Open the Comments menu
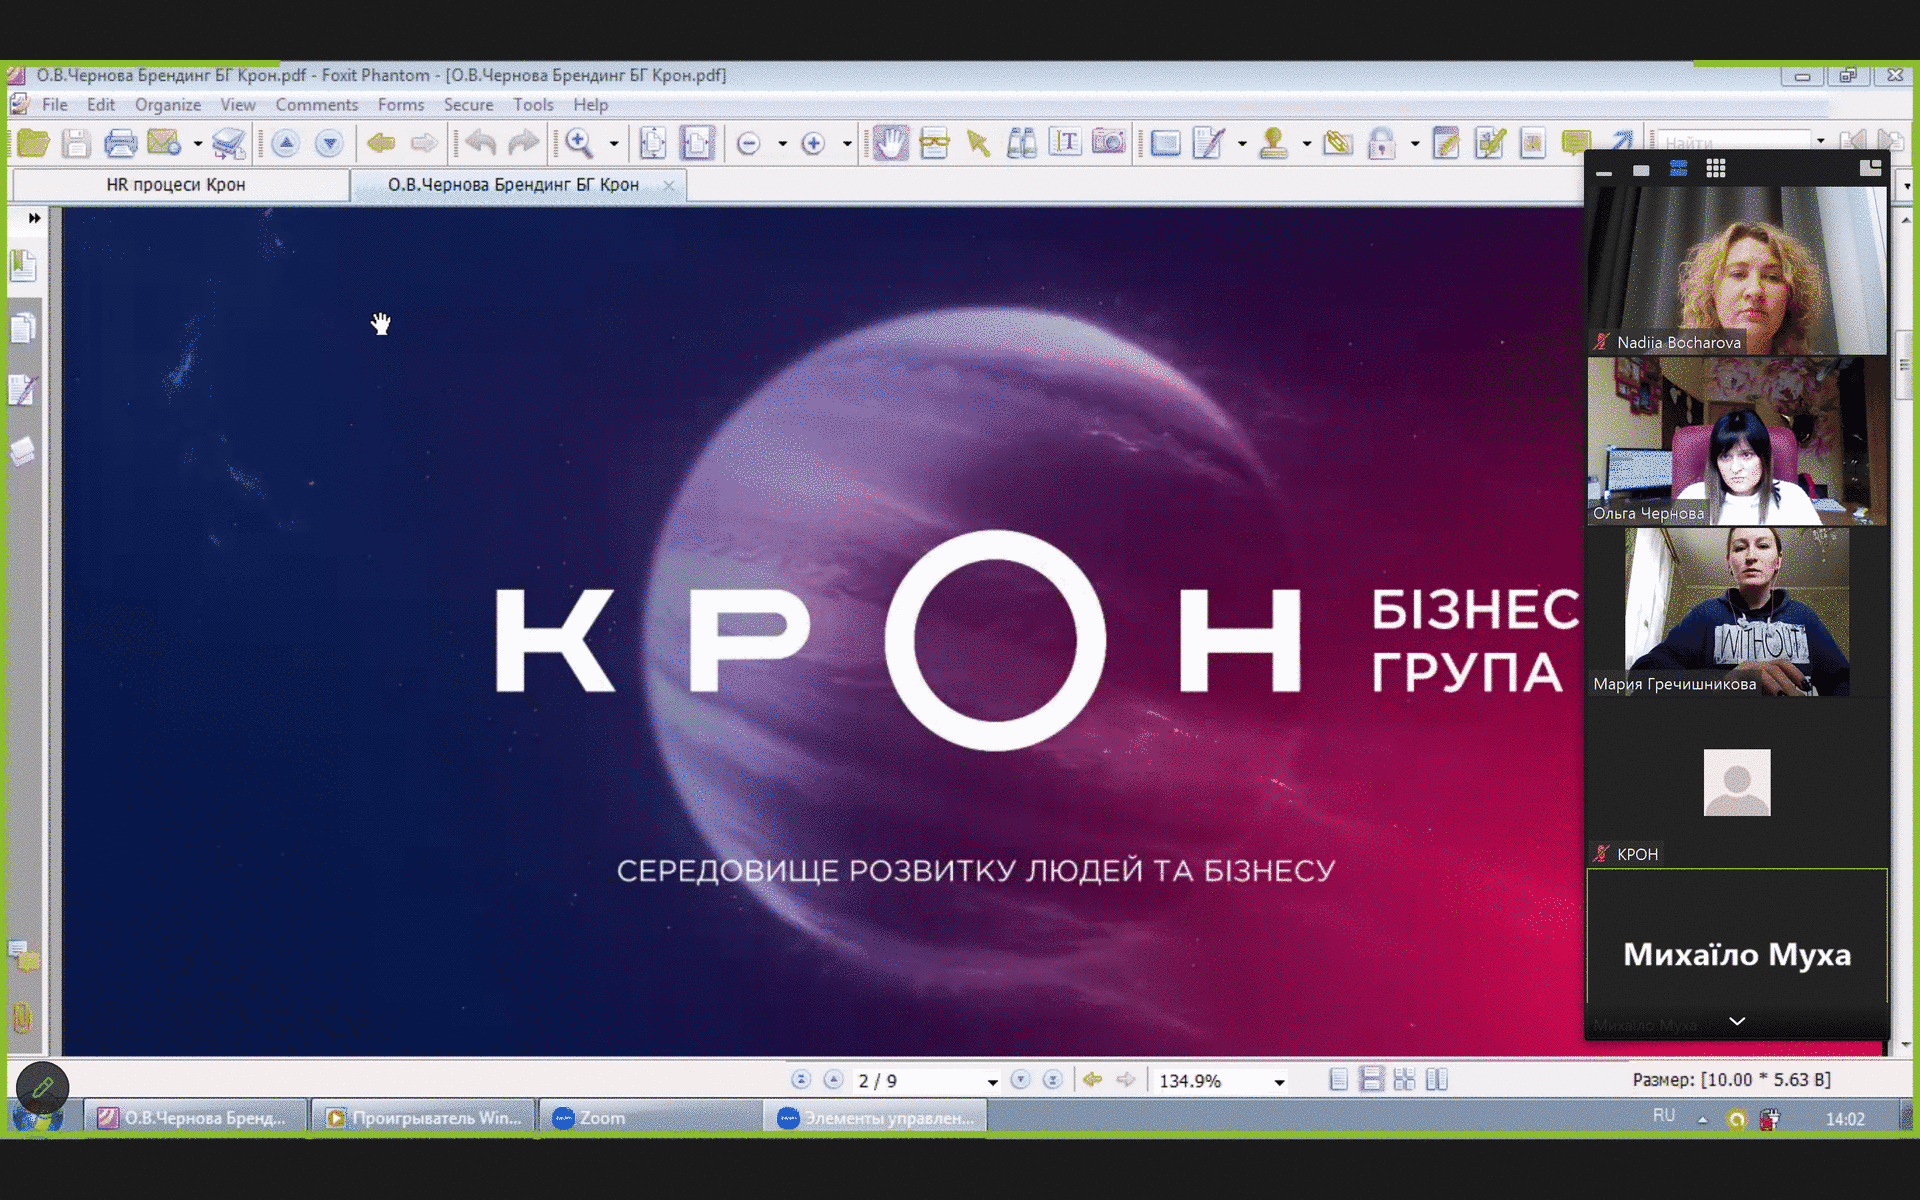1920x1200 pixels. [x=316, y=105]
